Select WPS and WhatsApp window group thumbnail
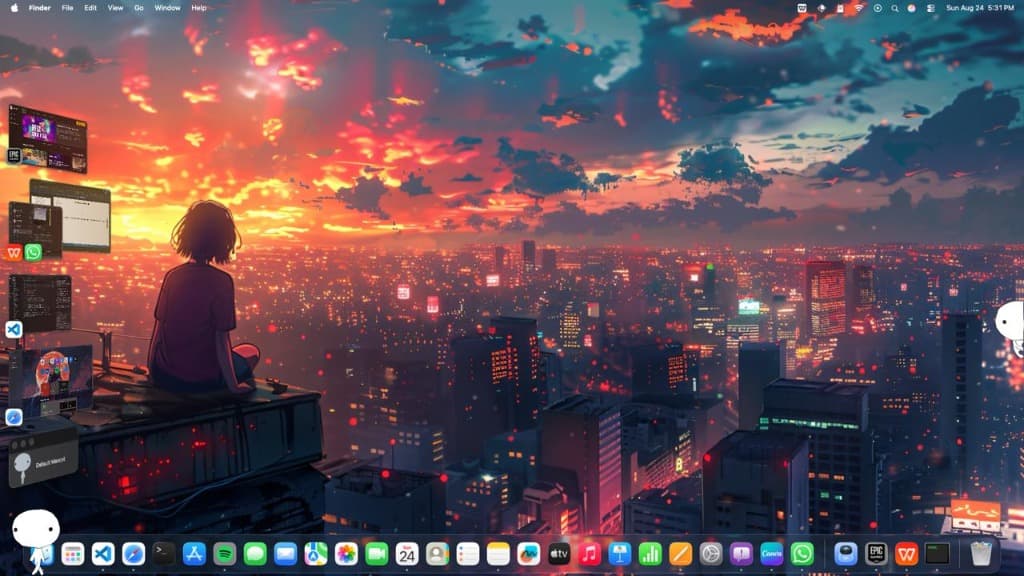 [x=59, y=218]
